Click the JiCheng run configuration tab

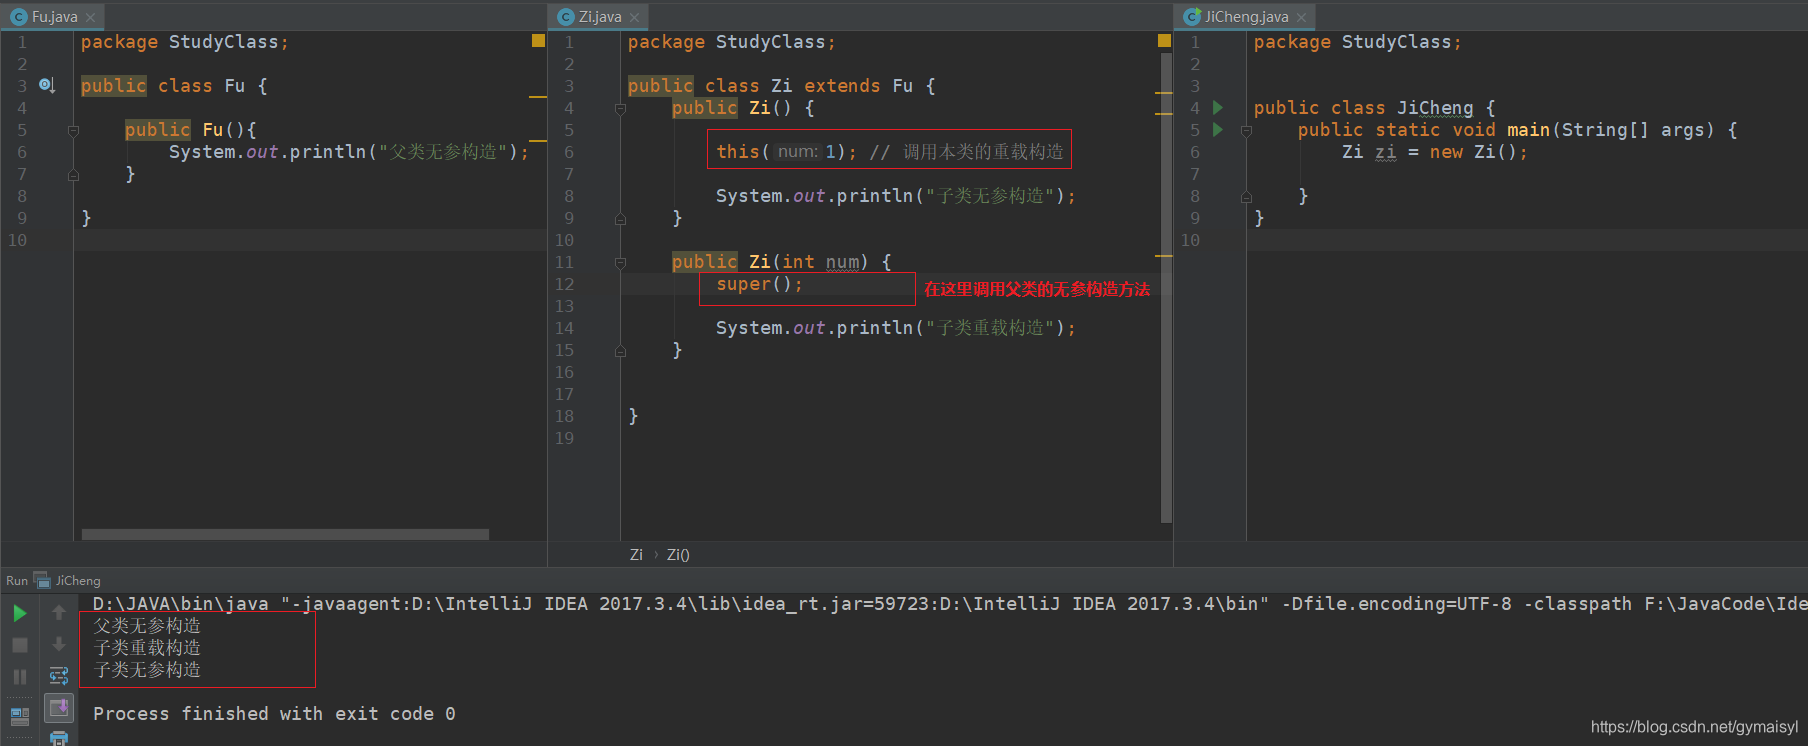coord(78,581)
